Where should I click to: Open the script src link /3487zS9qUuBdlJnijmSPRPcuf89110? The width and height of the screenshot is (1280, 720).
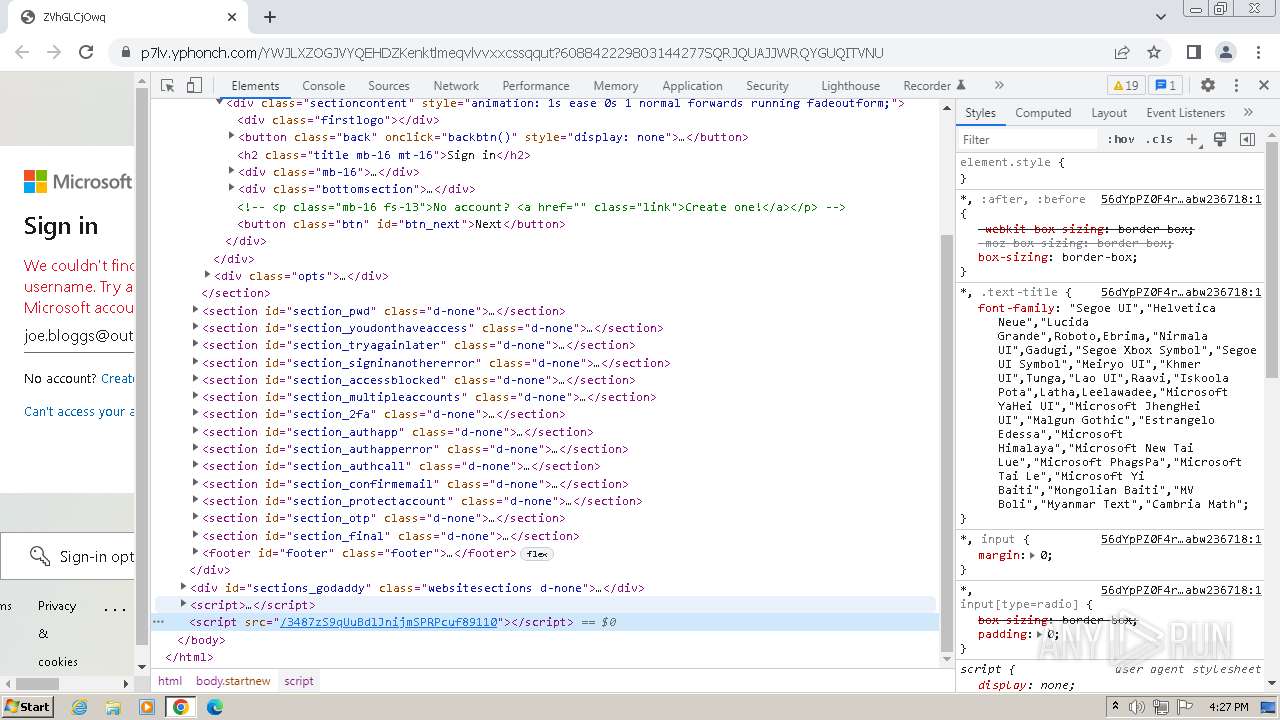point(388,622)
